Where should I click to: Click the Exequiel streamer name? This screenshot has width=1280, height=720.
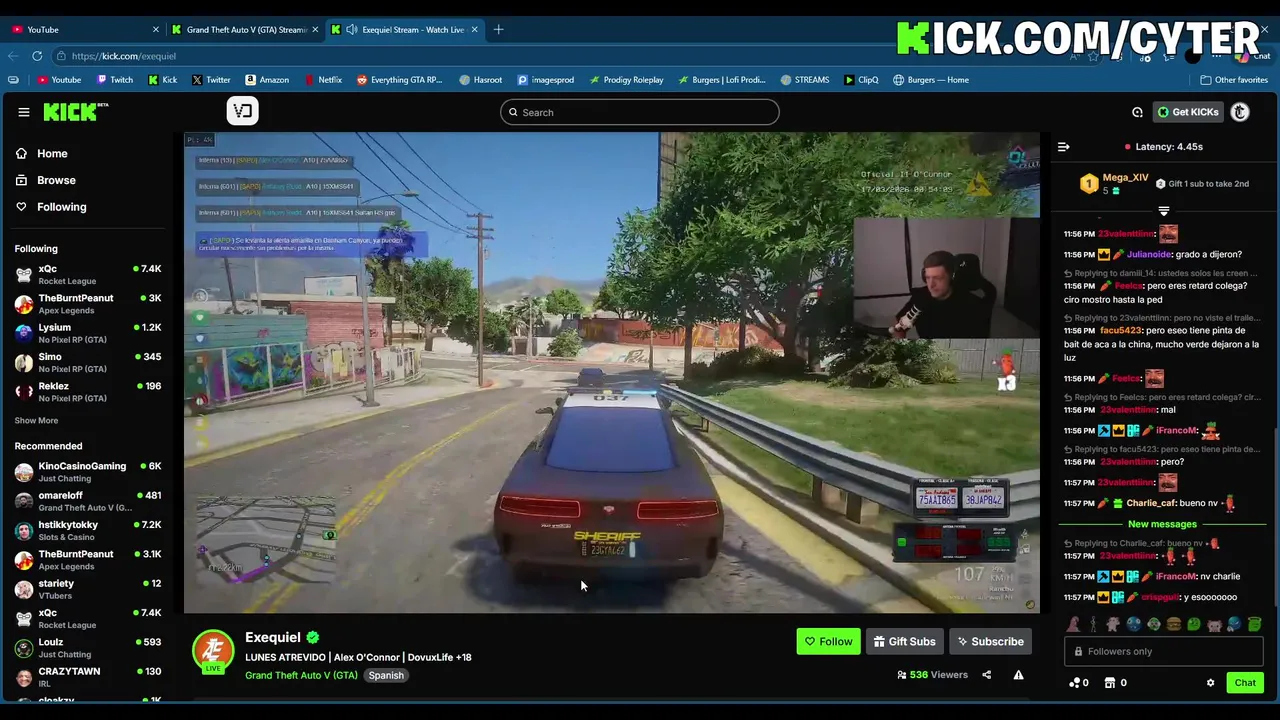pyautogui.click(x=272, y=637)
